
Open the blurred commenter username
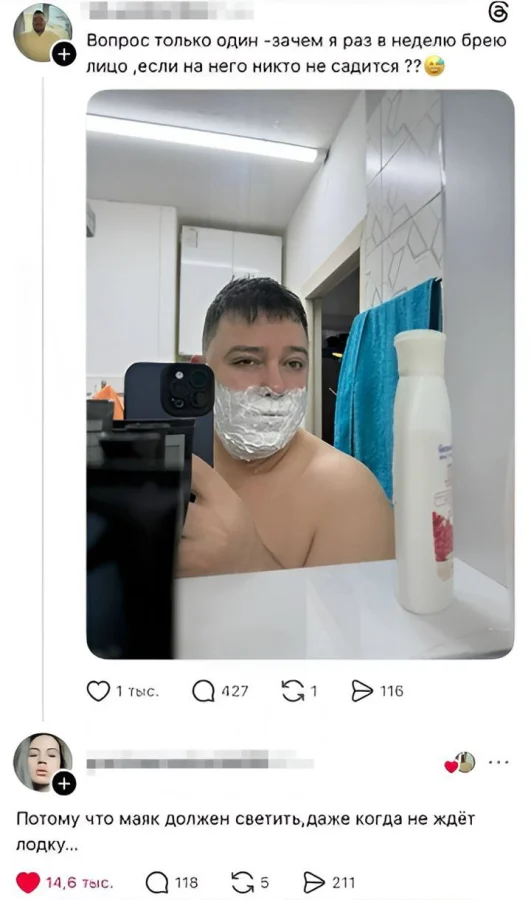click(200, 762)
